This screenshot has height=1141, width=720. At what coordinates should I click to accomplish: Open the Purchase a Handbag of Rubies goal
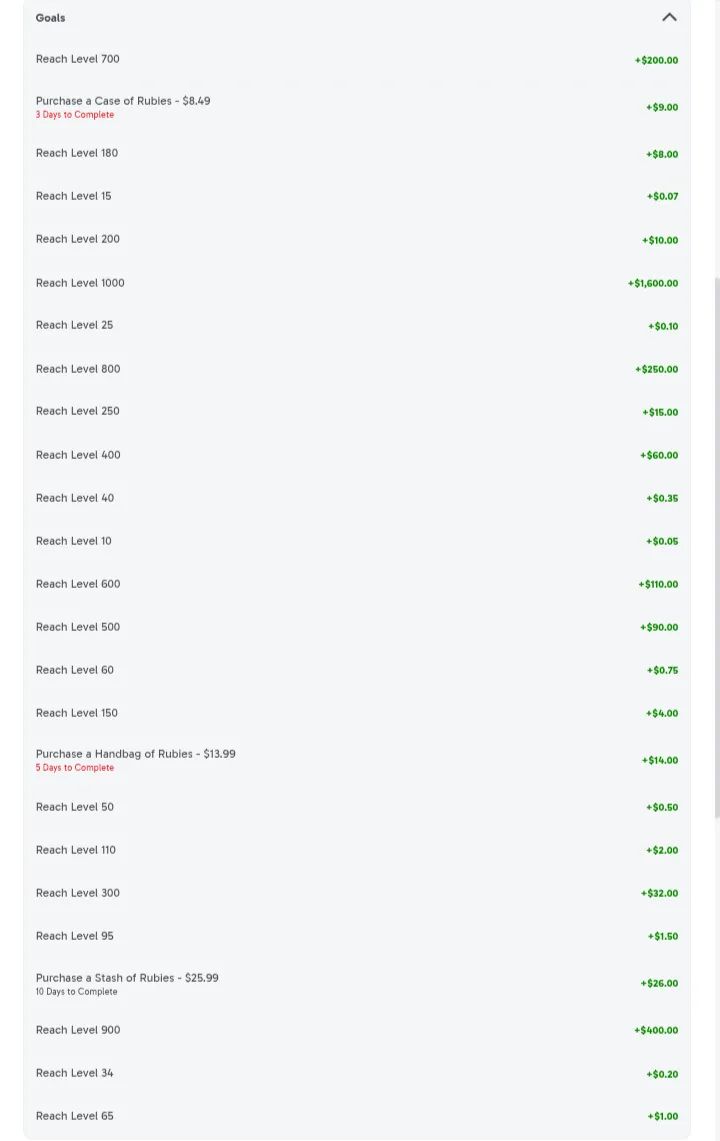click(x=136, y=754)
